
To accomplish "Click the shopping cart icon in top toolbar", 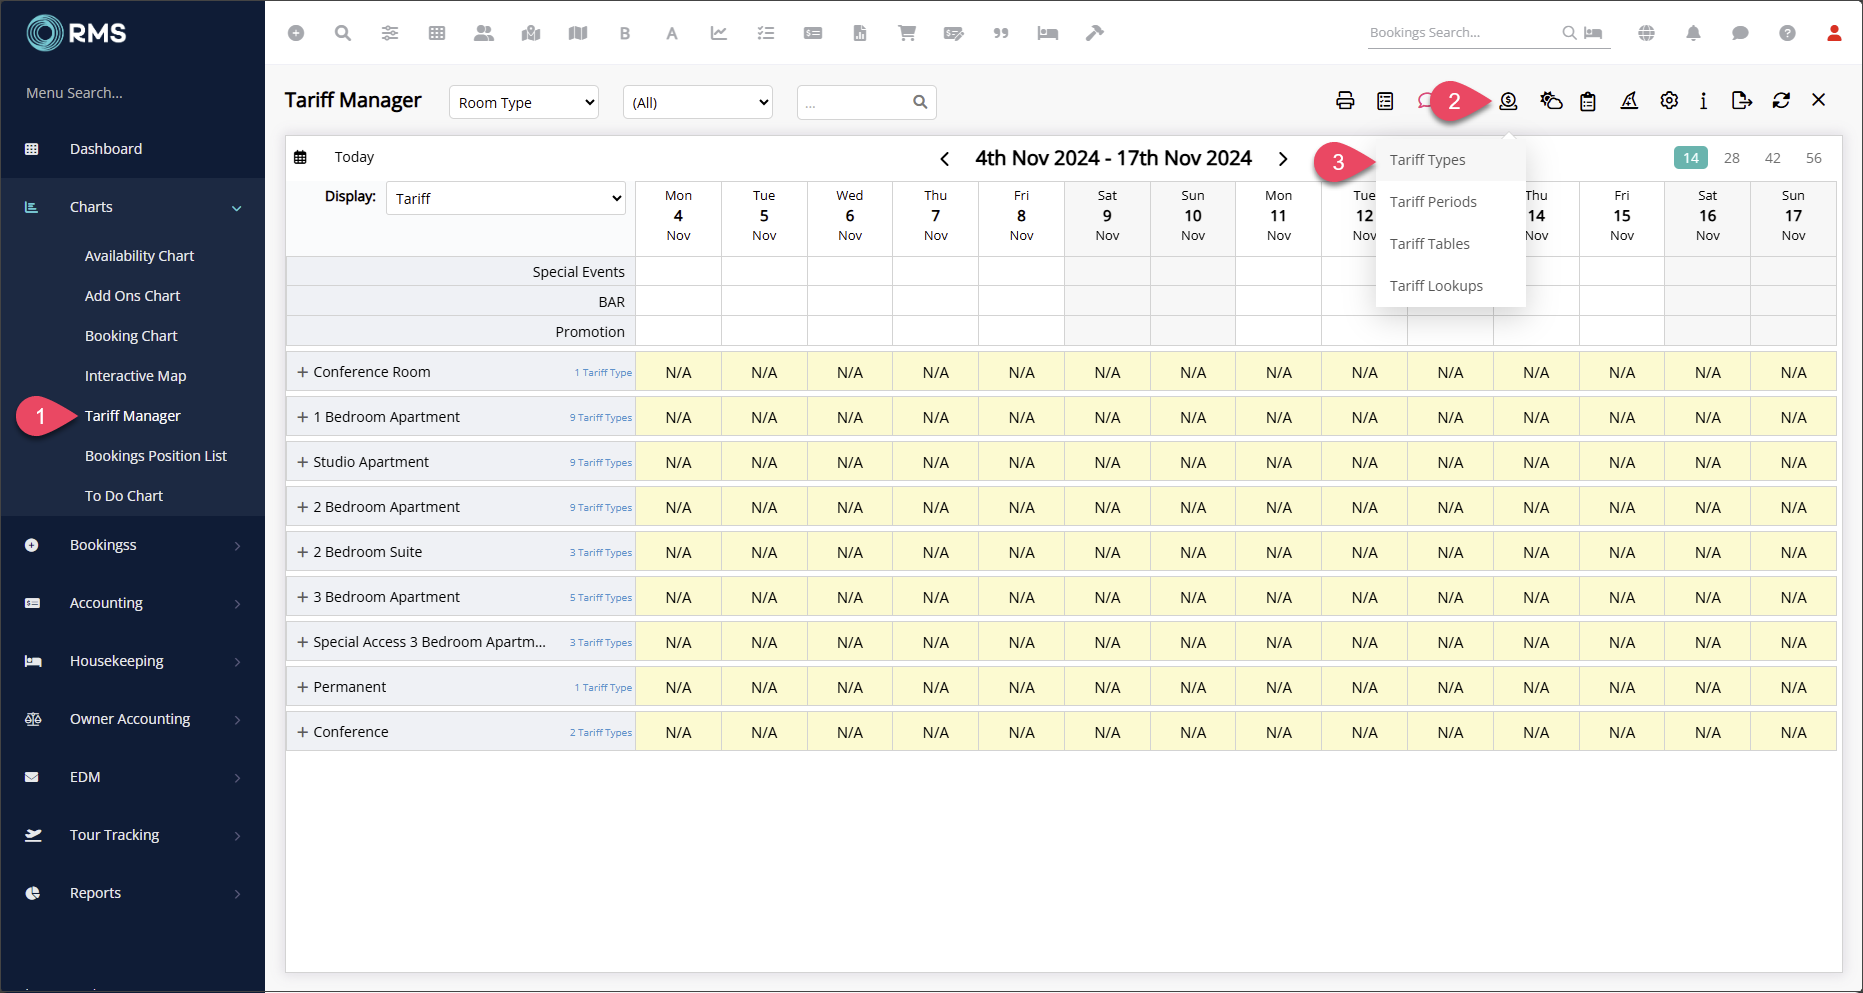I will click(907, 33).
